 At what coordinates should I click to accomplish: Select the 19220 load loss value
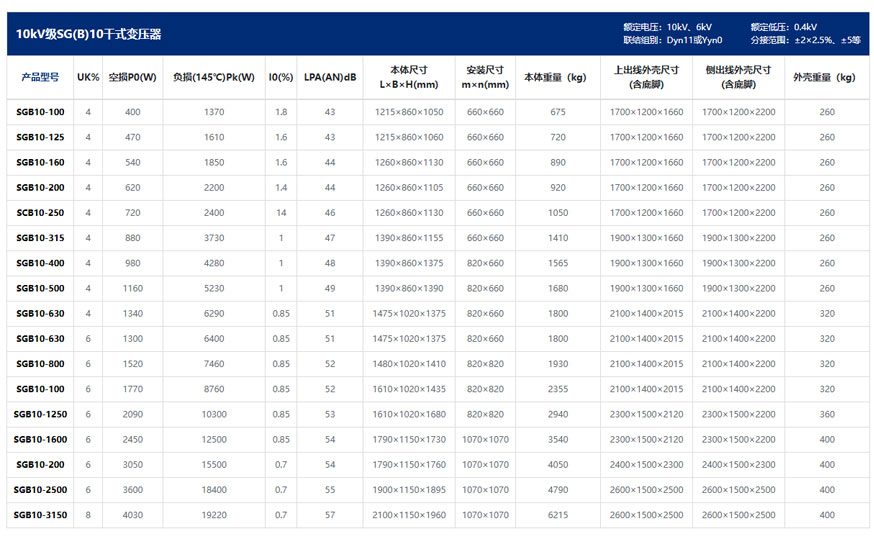(213, 515)
